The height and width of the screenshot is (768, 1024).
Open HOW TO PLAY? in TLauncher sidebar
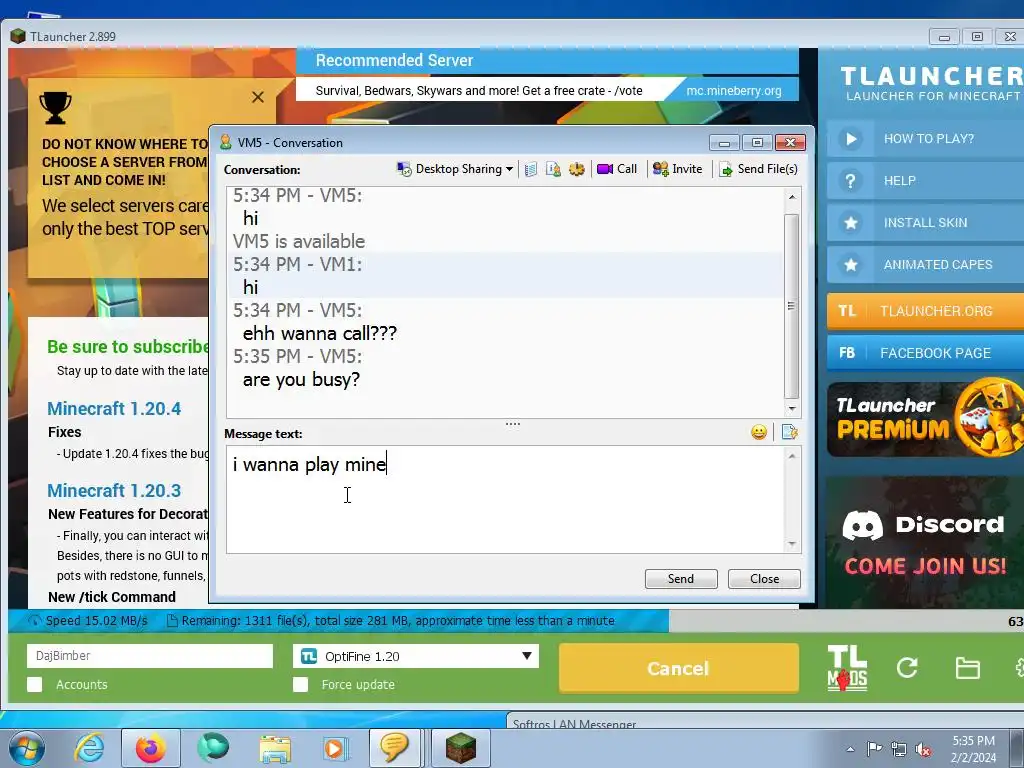pos(925,138)
